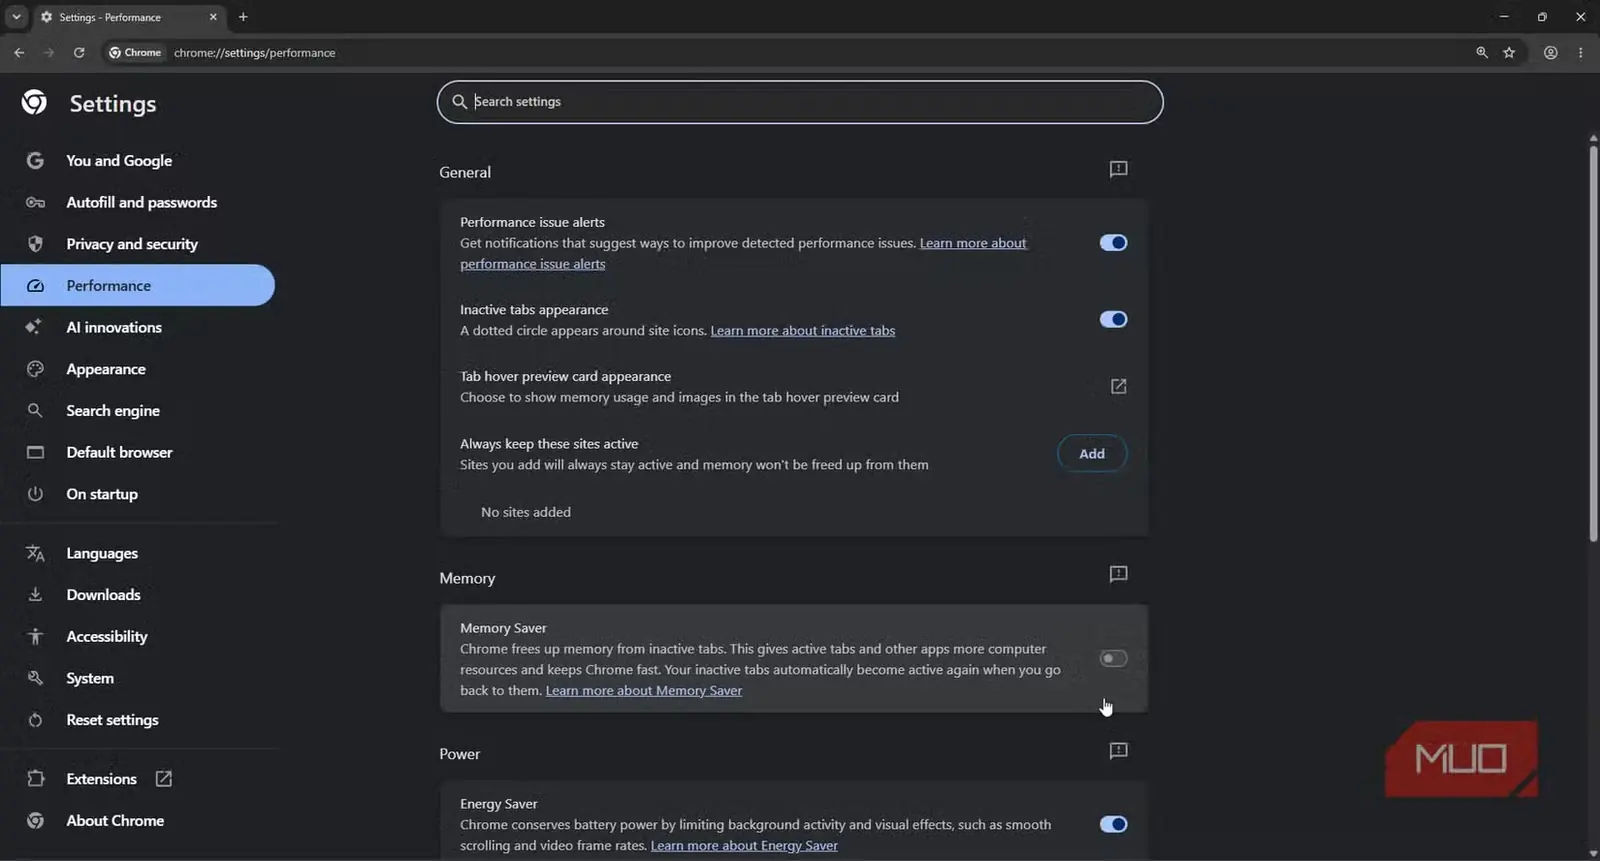Open You and Google settings
The height and width of the screenshot is (861, 1600).
point(138,161)
